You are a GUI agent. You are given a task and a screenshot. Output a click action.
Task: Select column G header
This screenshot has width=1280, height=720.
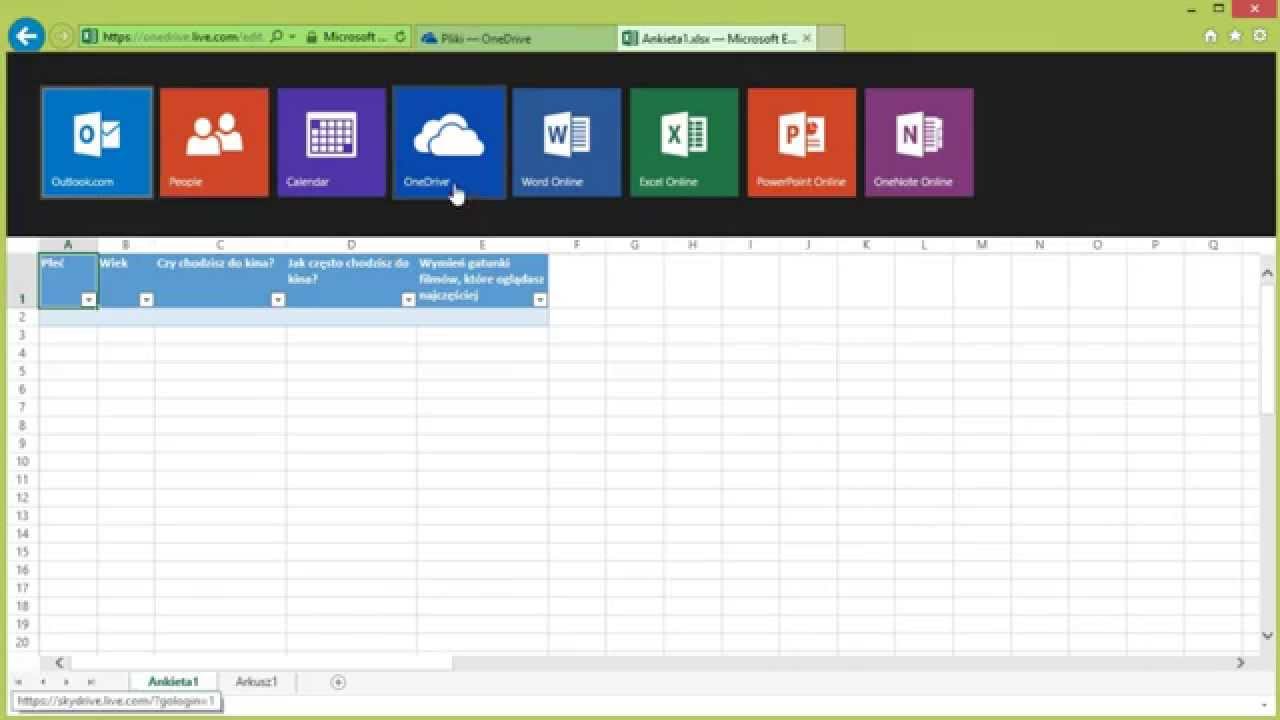tap(635, 245)
